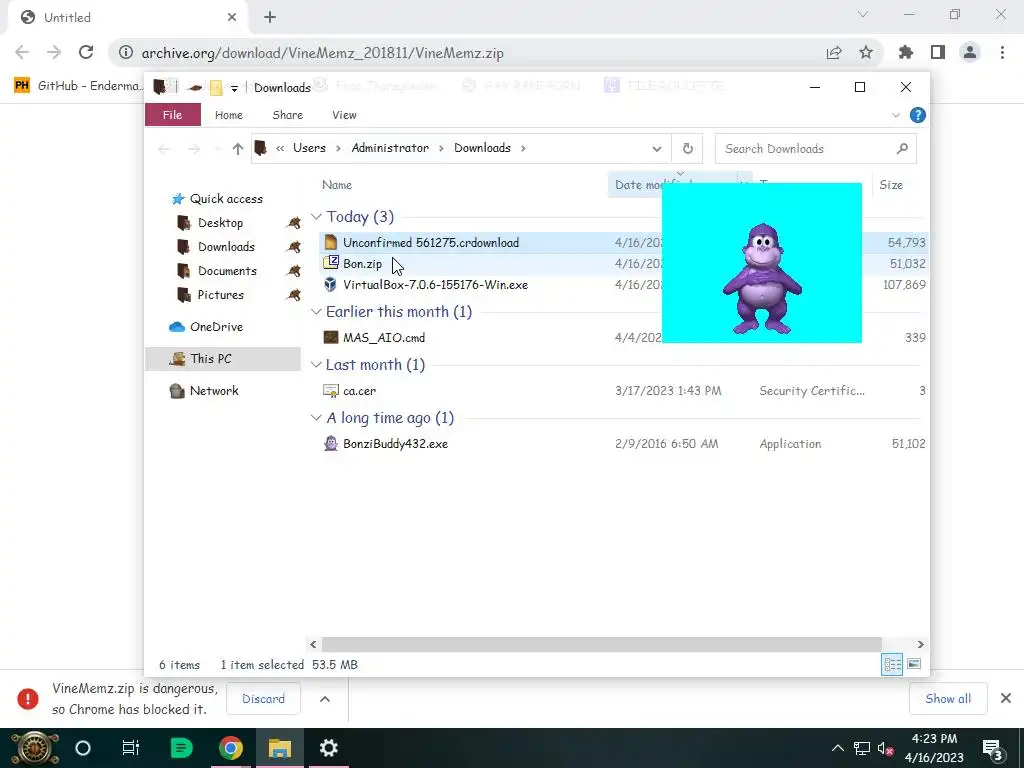Close the Chrome downloads bar
This screenshot has width=1024, height=768.
pyautogui.click(x=1006, y=699)
